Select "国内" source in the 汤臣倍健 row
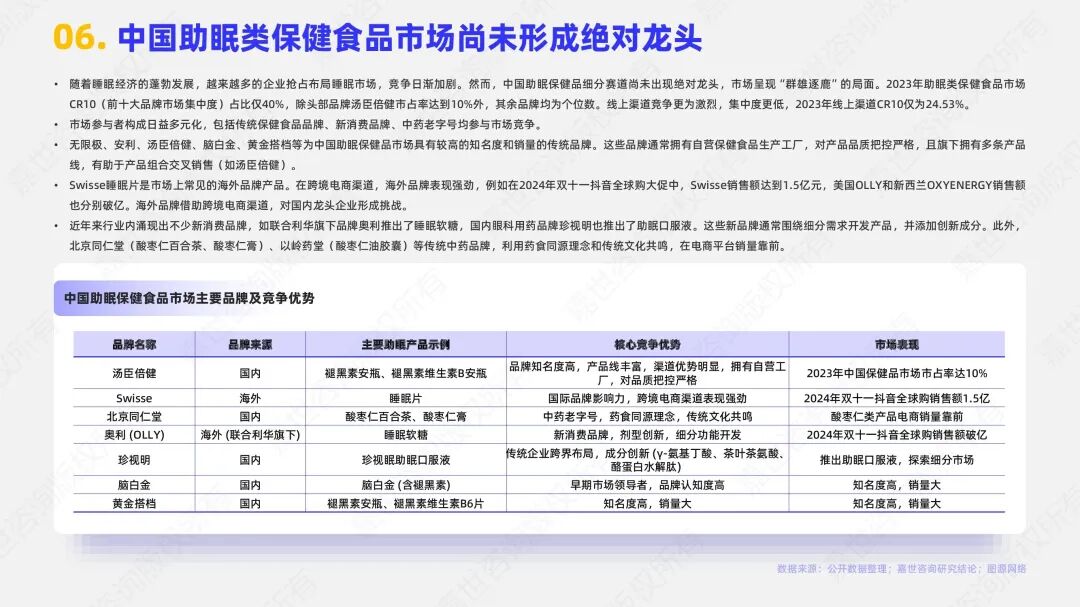1080x607 pixels. click(250, 373)
